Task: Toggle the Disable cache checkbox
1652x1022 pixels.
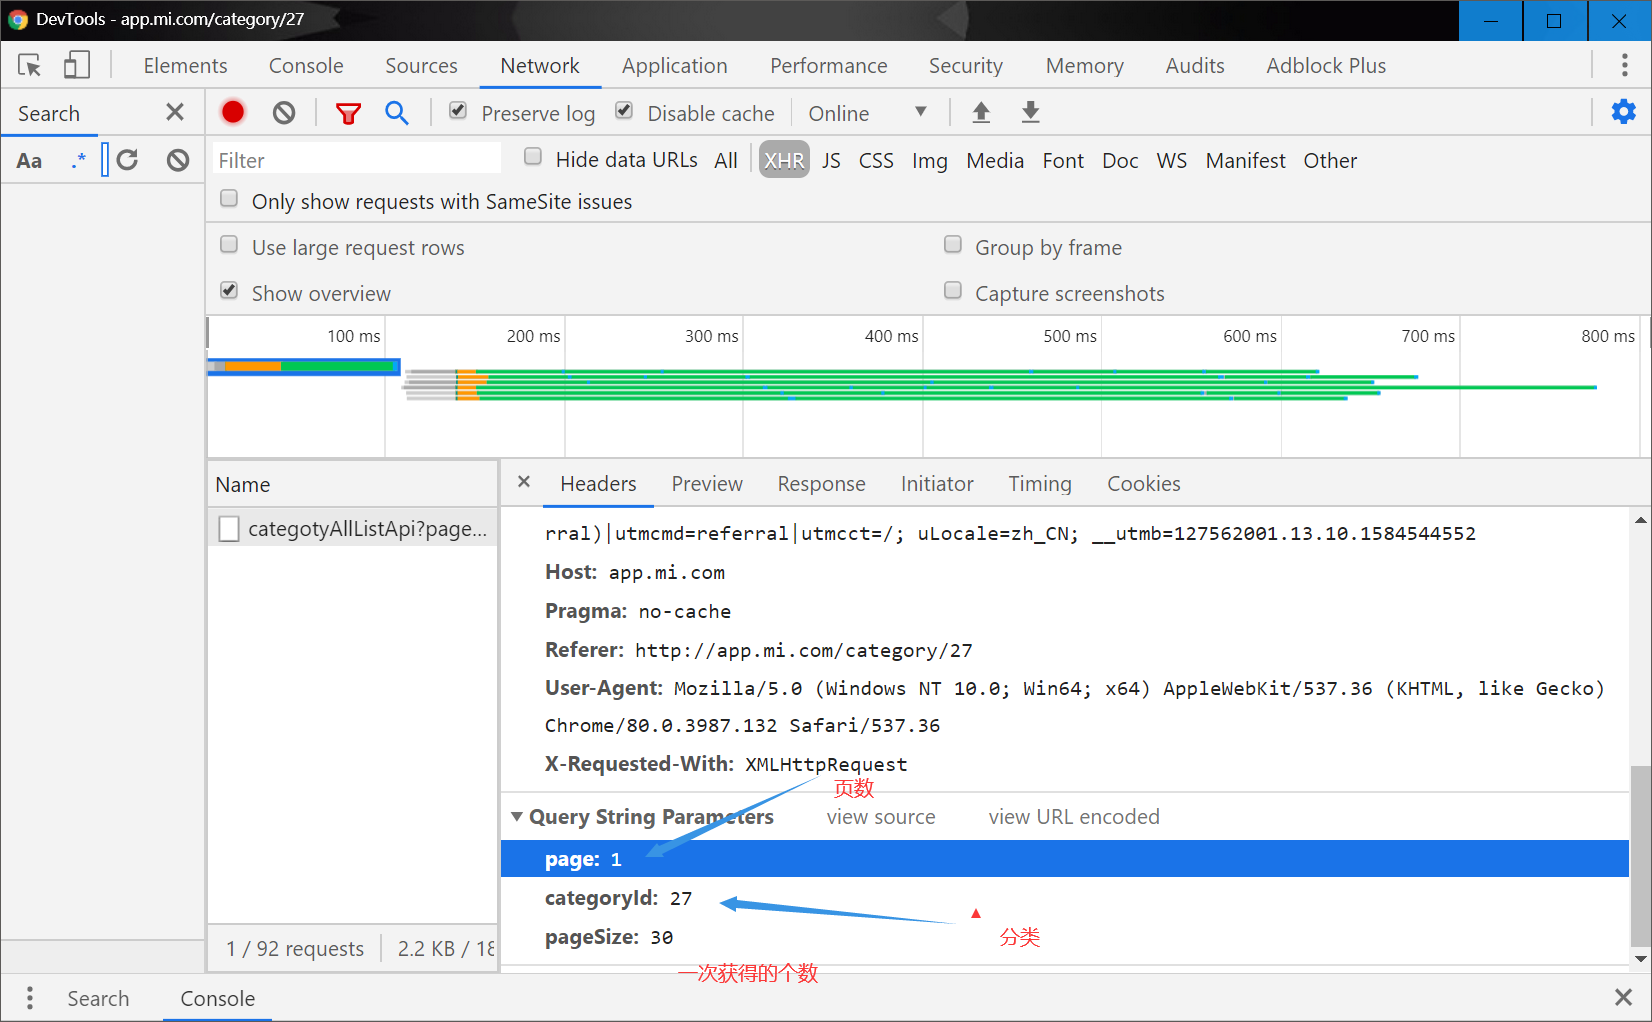Action: (x=624, y=111)
